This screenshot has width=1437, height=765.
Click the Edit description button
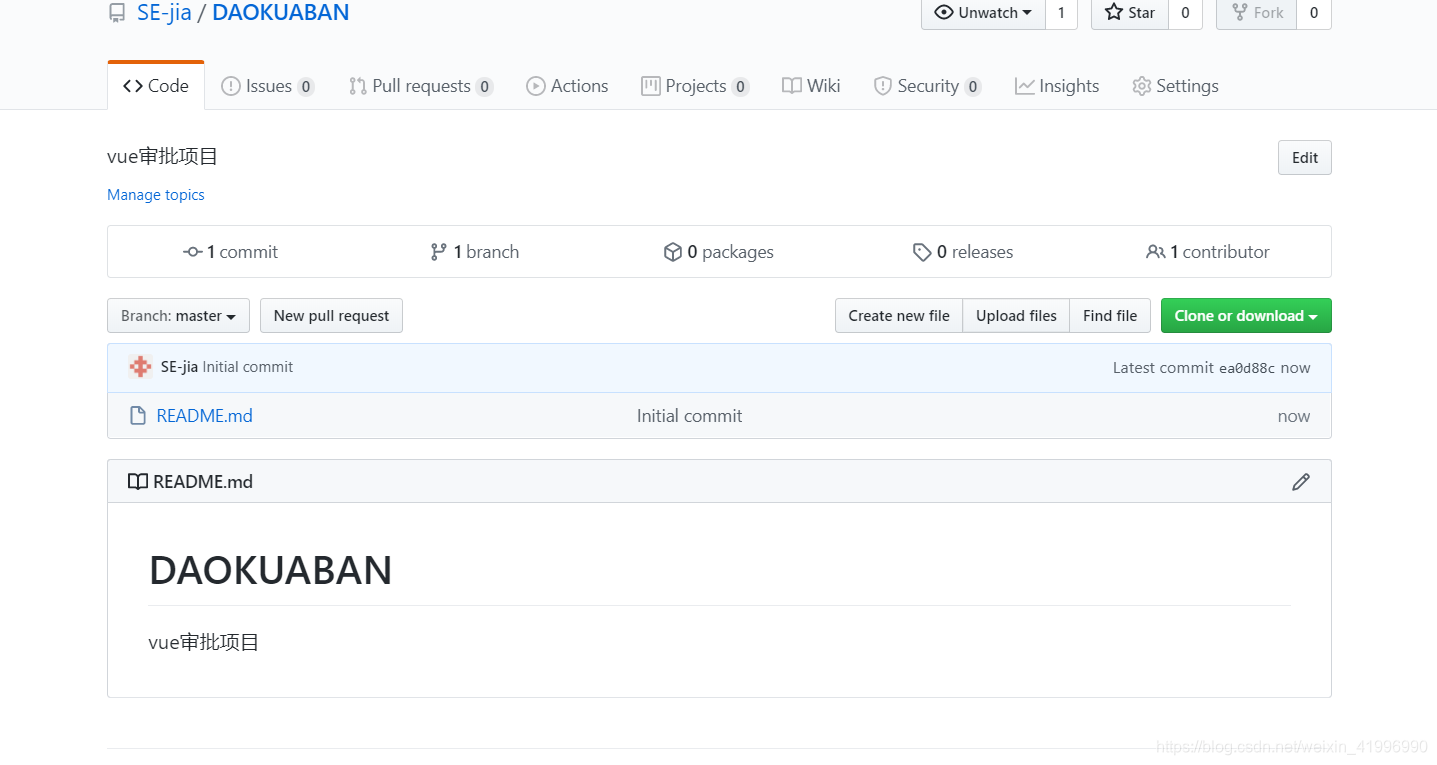click(x=1305, y=158)
